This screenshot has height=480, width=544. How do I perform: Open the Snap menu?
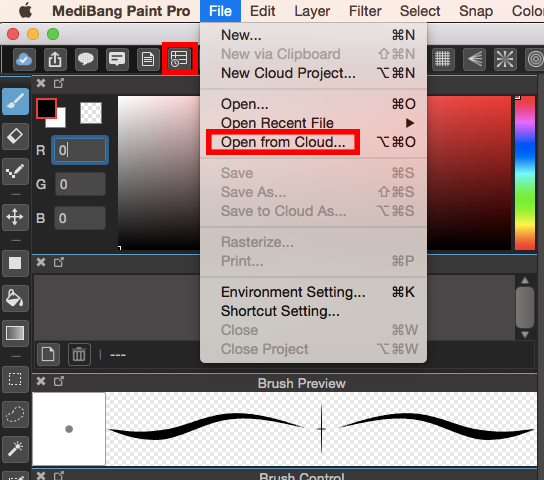[x=476, y=11]
